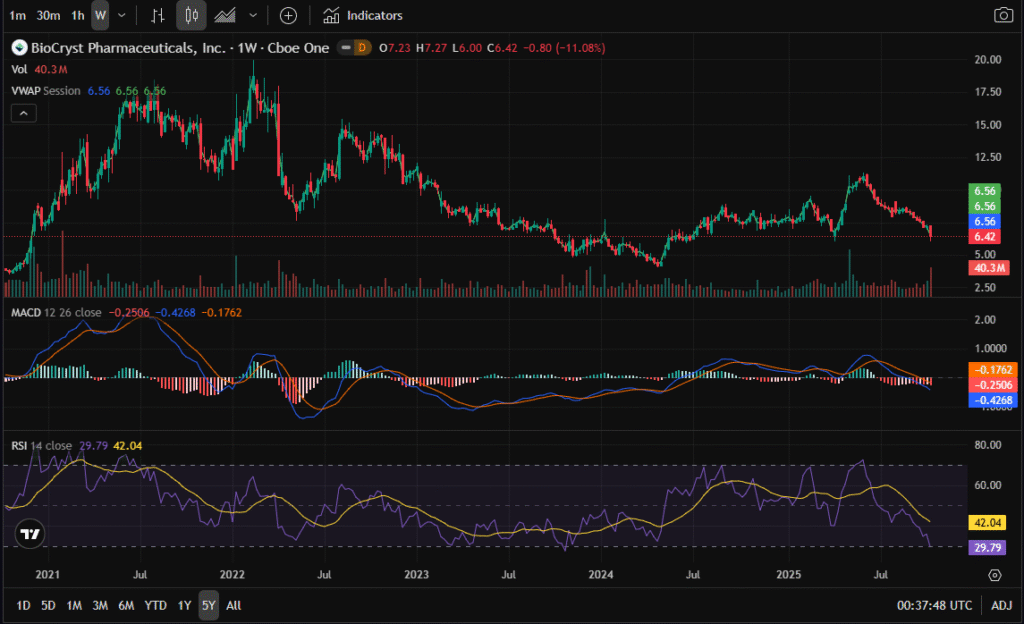1024x624 pixels.
Task: Select the area chart style
Action: pyautogui.click(x=226, y=15)
